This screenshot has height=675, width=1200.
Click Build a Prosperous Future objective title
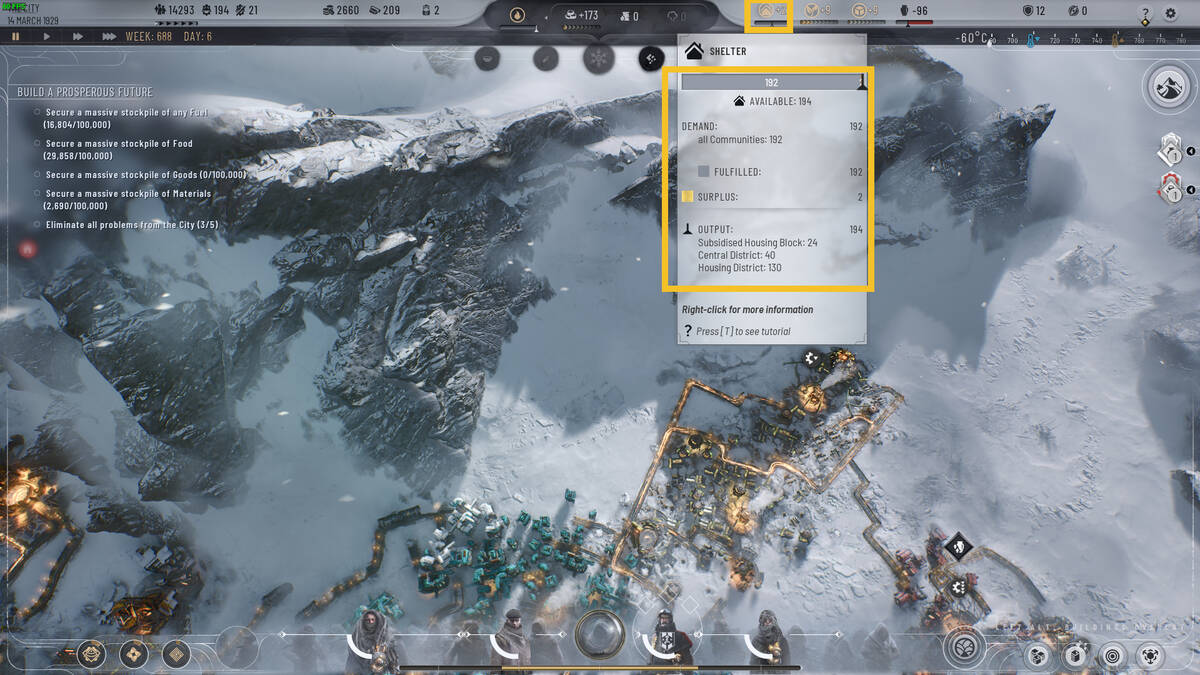[85, 93]
